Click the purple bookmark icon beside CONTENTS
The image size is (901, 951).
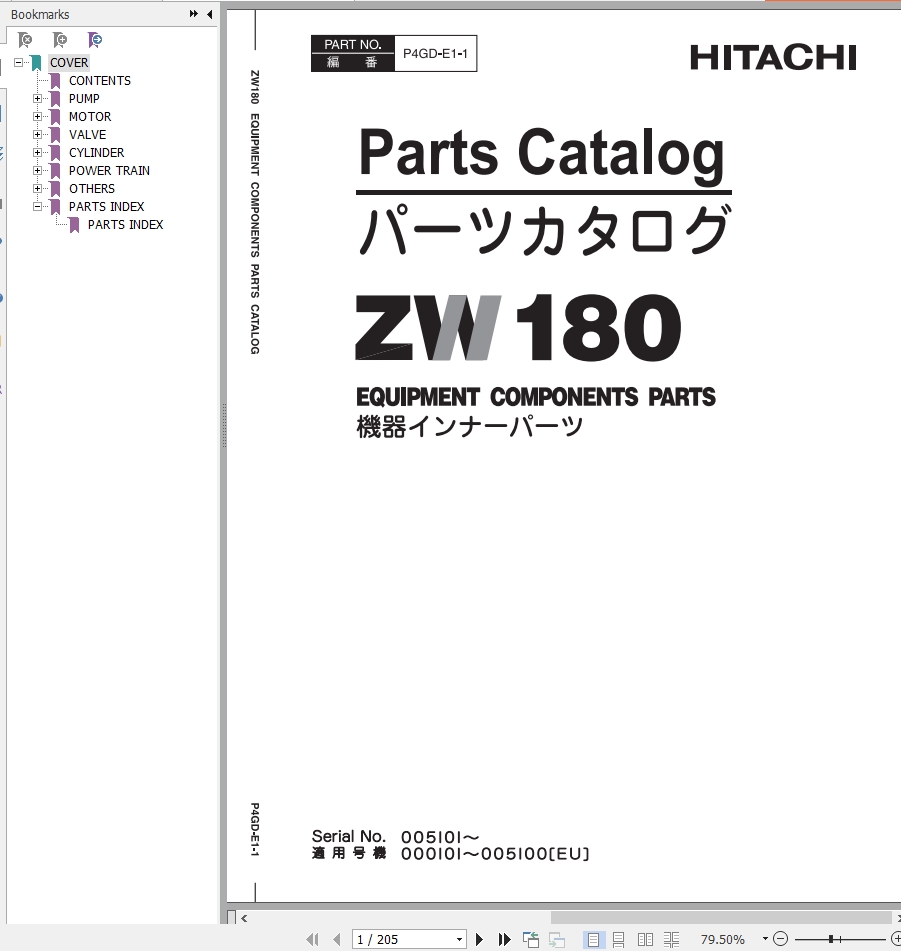[55, 81]
